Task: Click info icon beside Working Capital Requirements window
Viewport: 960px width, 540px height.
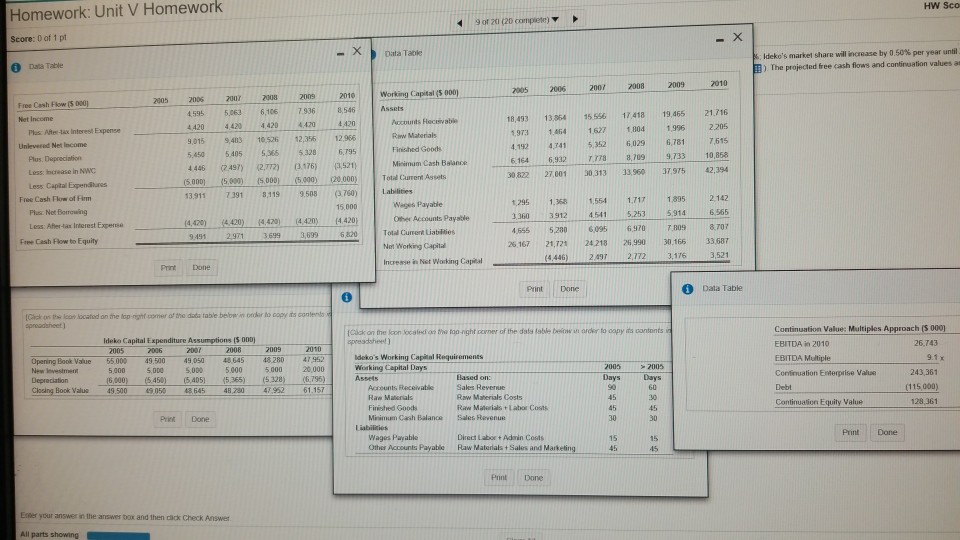Action: 347,297
